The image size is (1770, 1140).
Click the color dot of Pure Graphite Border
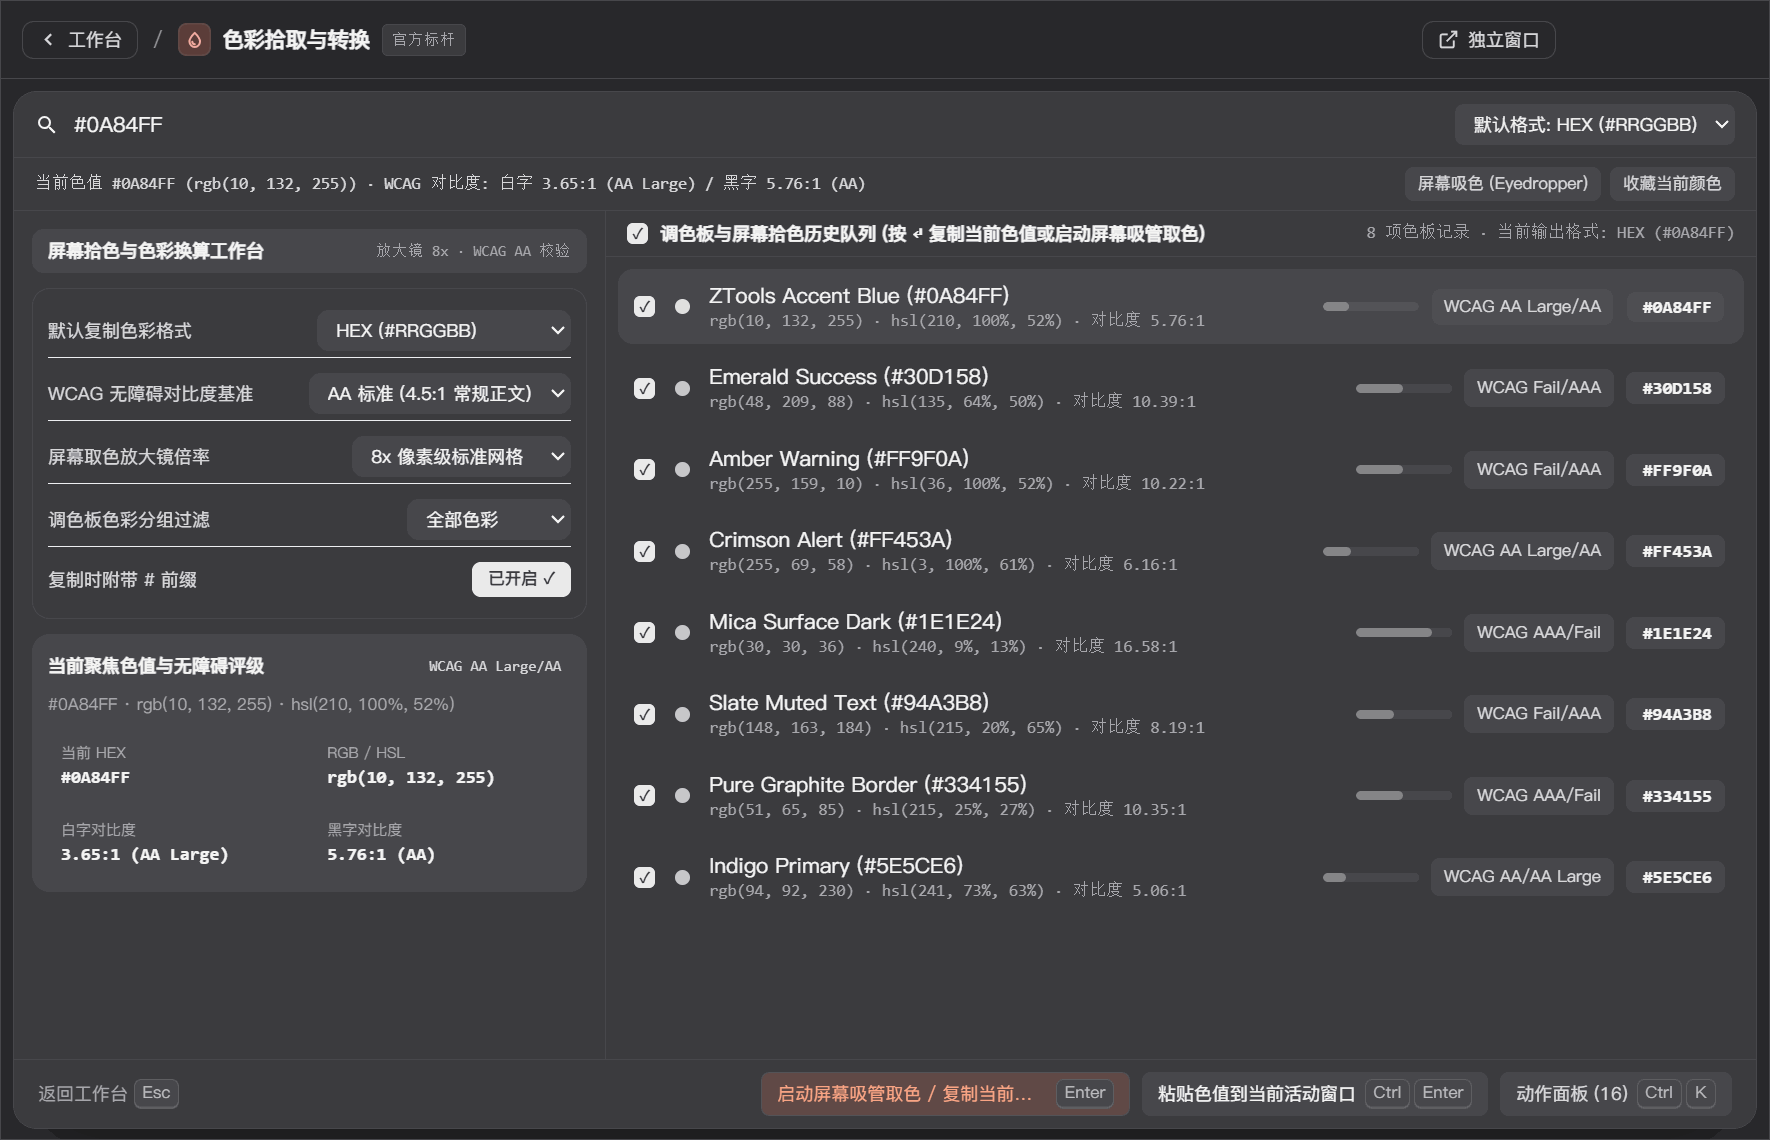(x=682, y=796)
